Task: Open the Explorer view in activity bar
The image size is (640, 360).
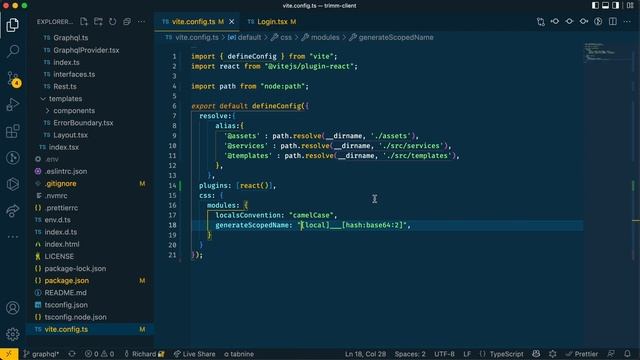Action: (13, 25)
